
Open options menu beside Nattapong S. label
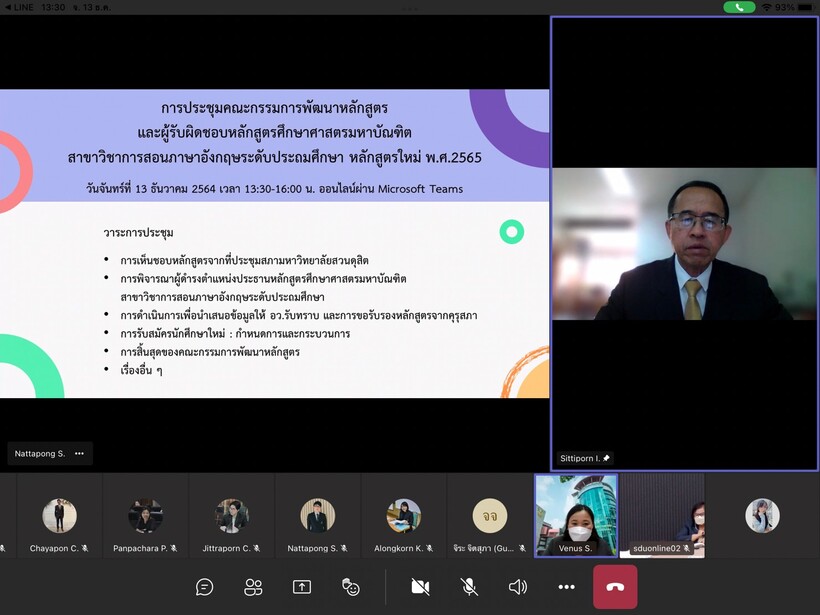coord(79,454)
